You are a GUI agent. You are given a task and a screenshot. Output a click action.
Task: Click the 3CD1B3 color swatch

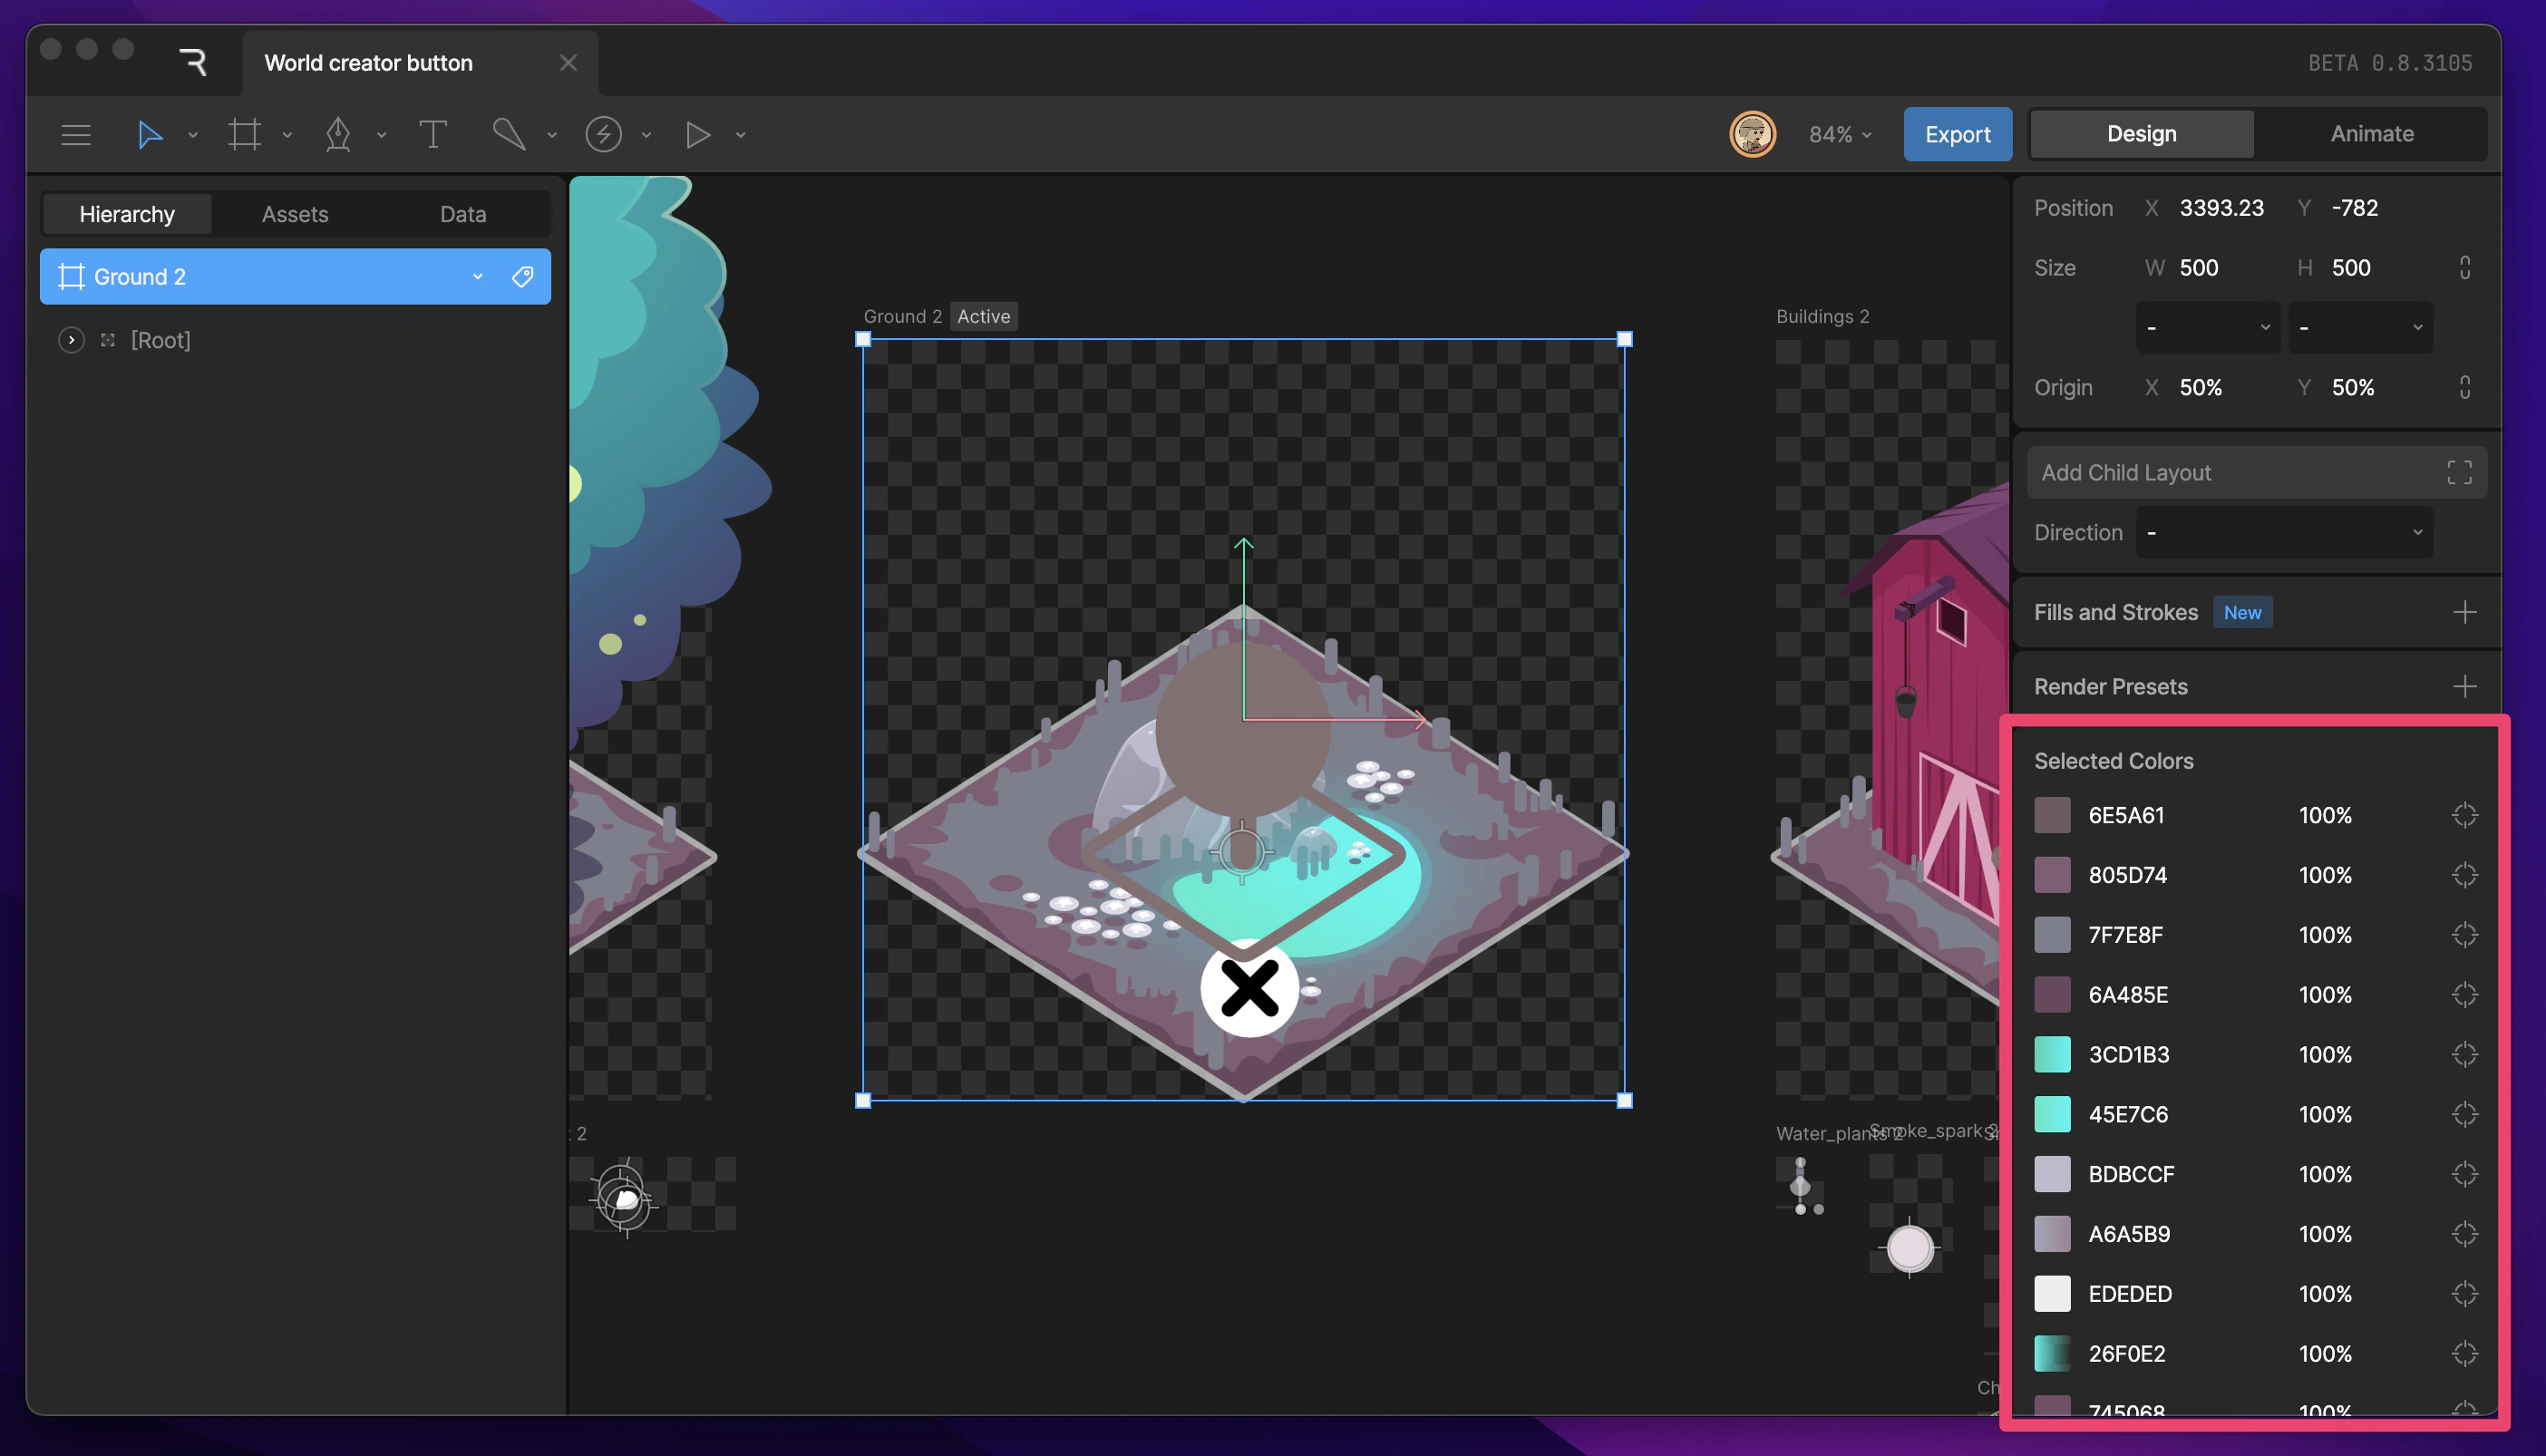pos(2052,1054)
